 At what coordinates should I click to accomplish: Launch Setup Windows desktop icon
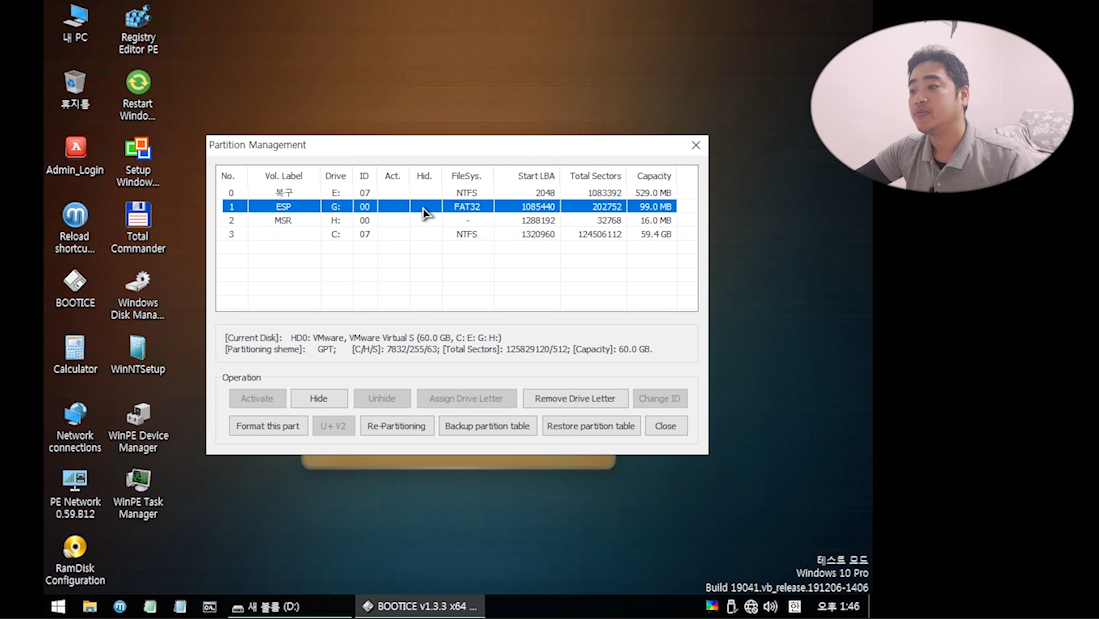click(x=138, y=162)
